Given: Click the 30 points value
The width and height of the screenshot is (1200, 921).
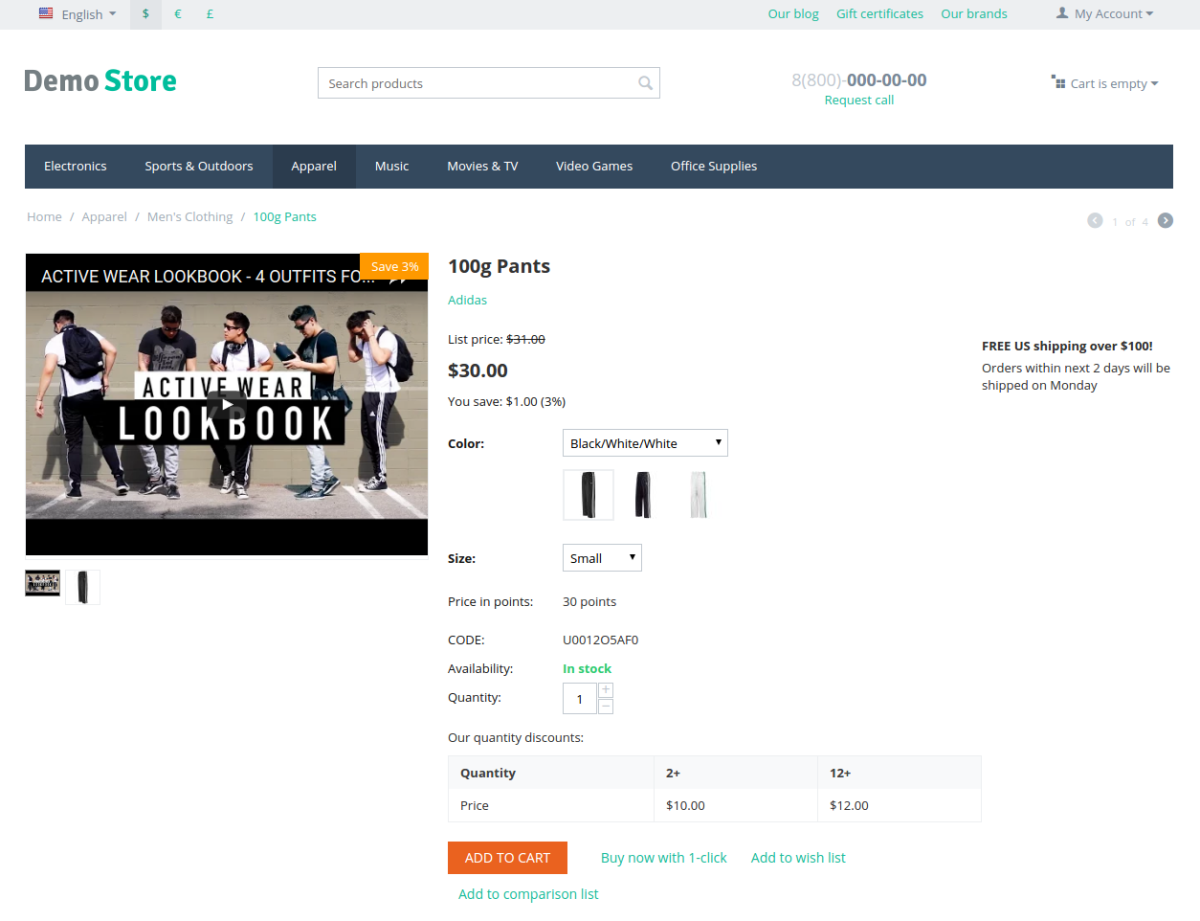Looking at the screenshot, I should 589,602.
